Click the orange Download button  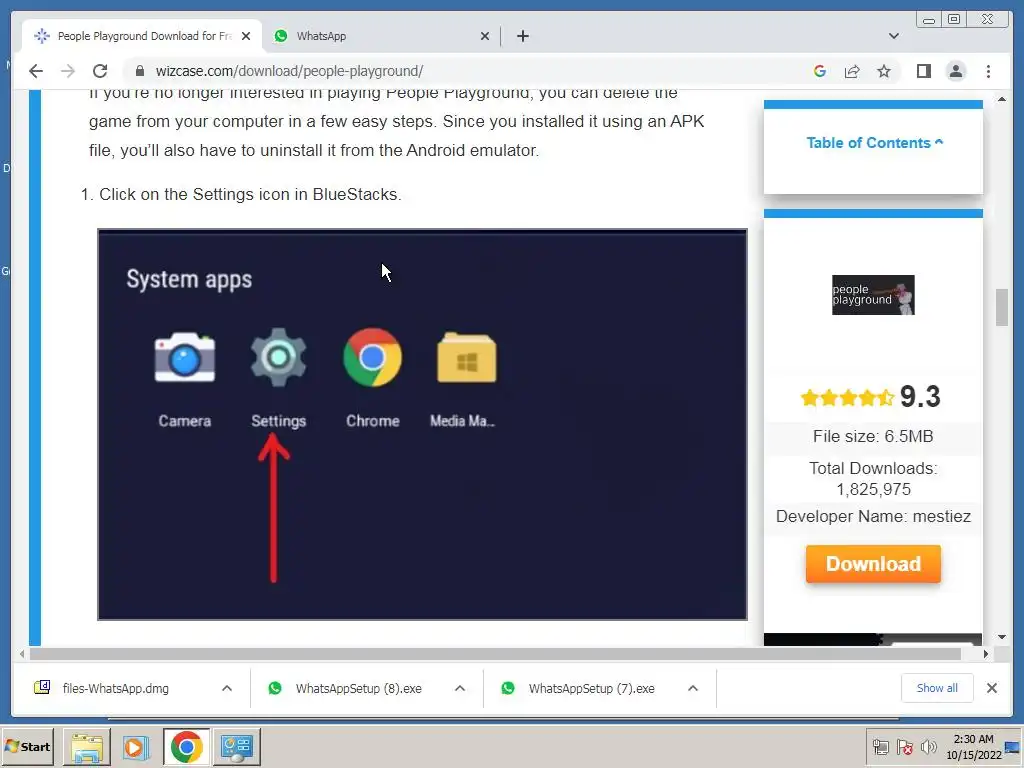[873, 564]
